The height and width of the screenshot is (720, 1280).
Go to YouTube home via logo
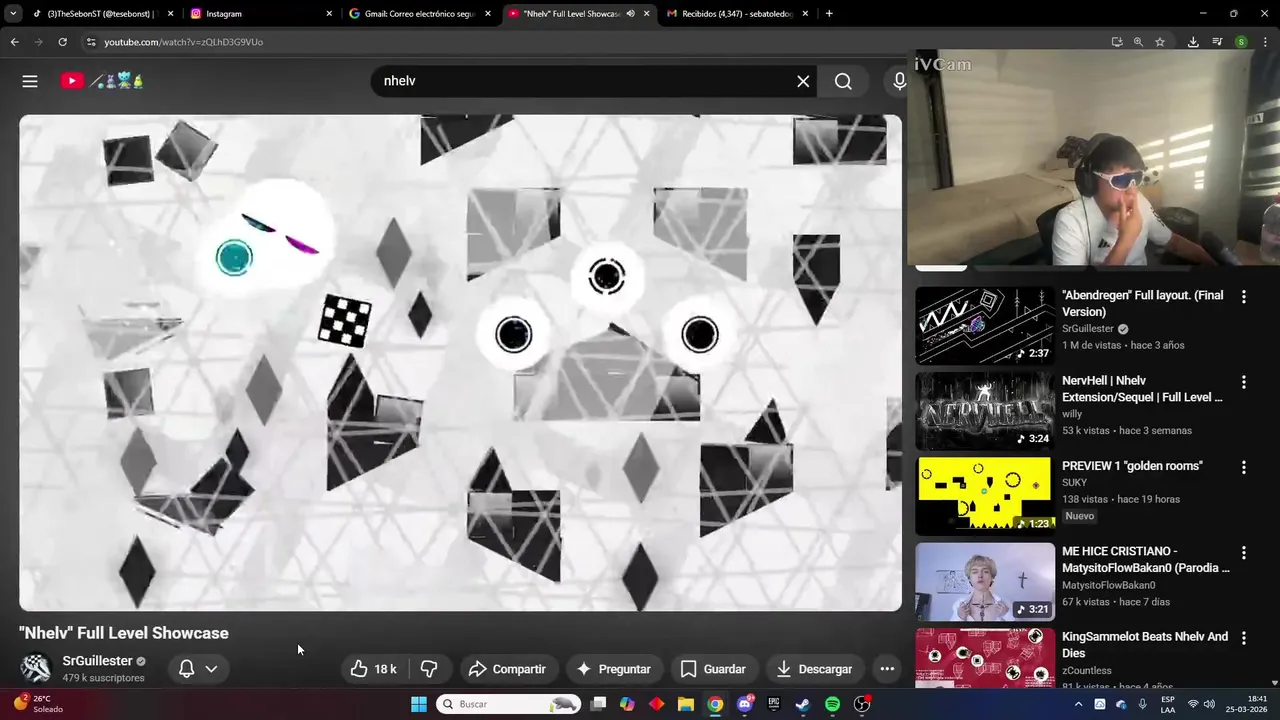pyautogui.click(x=102, y=81)
